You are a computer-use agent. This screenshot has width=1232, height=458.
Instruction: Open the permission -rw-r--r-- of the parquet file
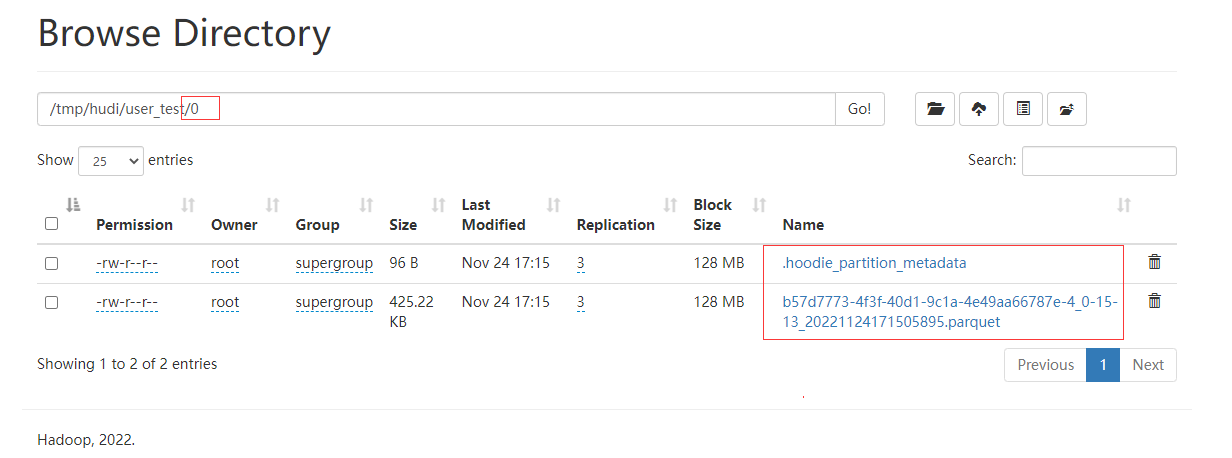point(127,302)
